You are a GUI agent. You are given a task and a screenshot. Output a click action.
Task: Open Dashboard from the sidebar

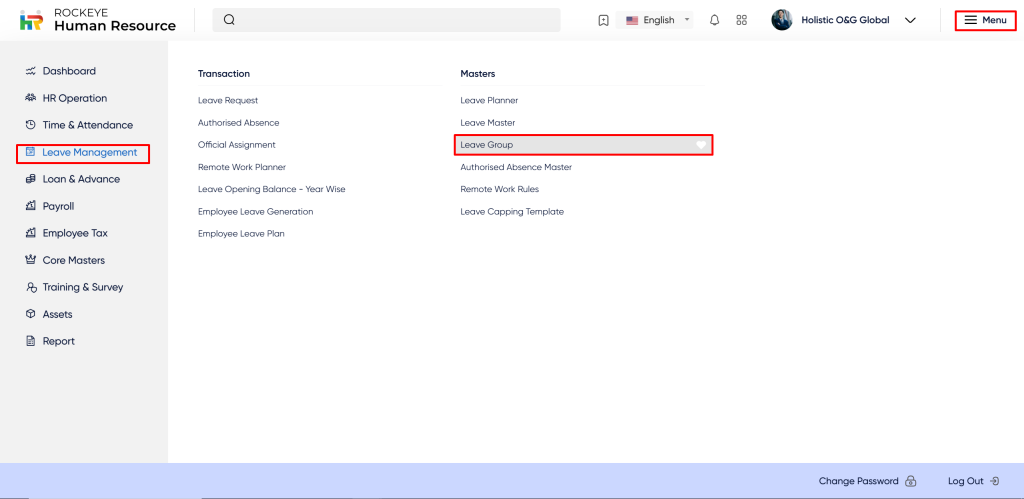coord(69,71)
